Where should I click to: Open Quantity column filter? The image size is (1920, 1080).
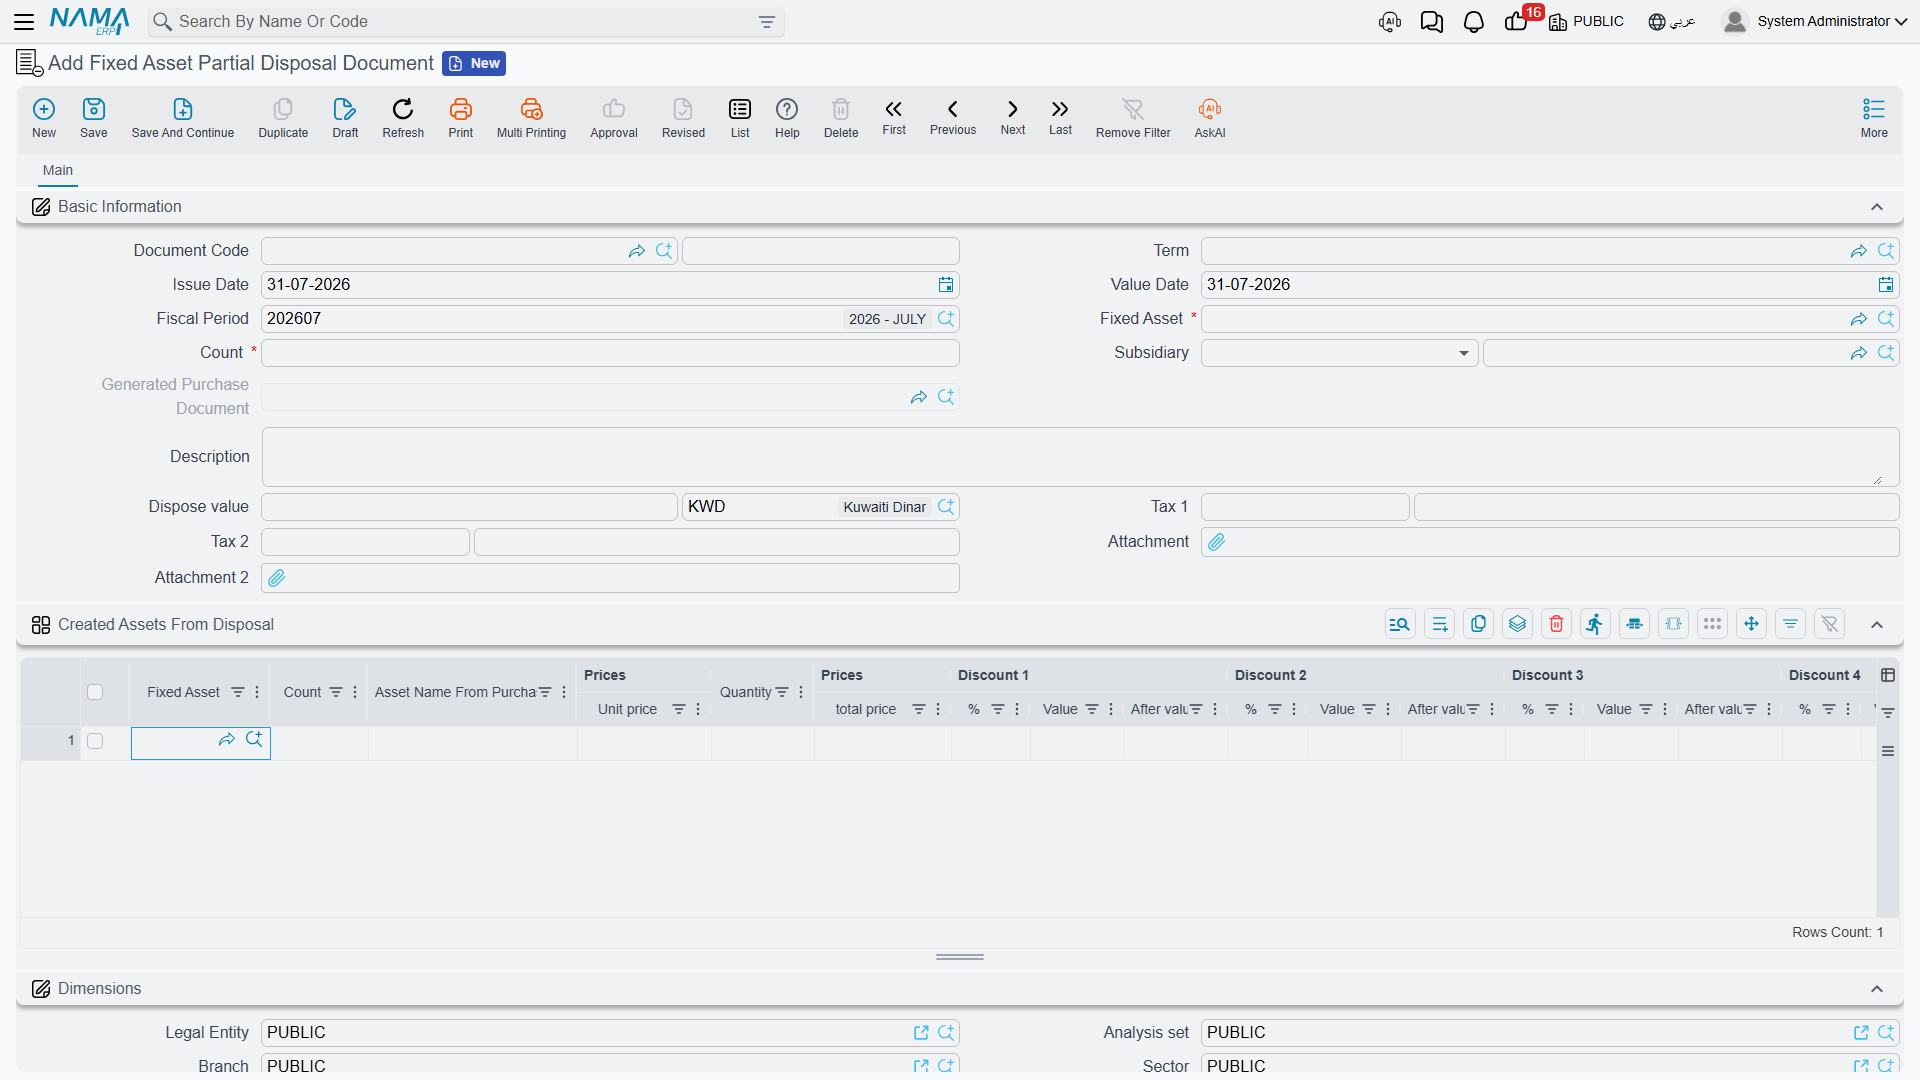pos(782,692)
